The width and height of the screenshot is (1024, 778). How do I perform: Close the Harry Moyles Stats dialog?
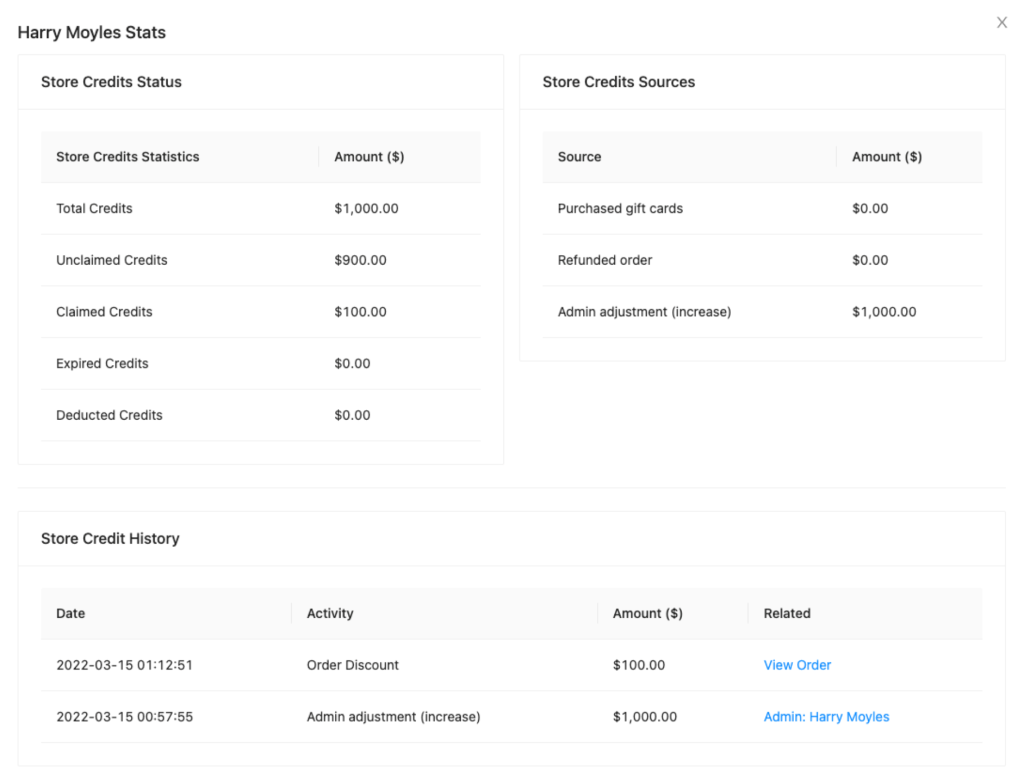tap(1001, 23)
